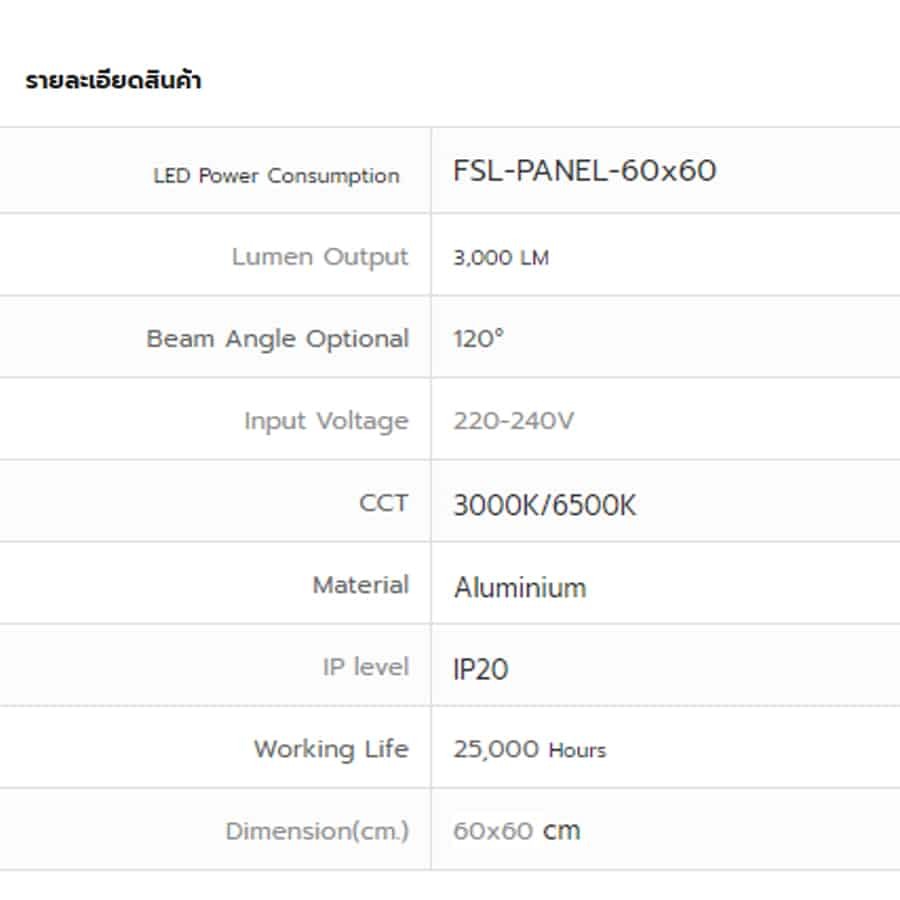The width and height of the screenshot is (900, 900).
Task: Click the FSL-PANEL-60x60 value
Action: (x=584, y=170)
